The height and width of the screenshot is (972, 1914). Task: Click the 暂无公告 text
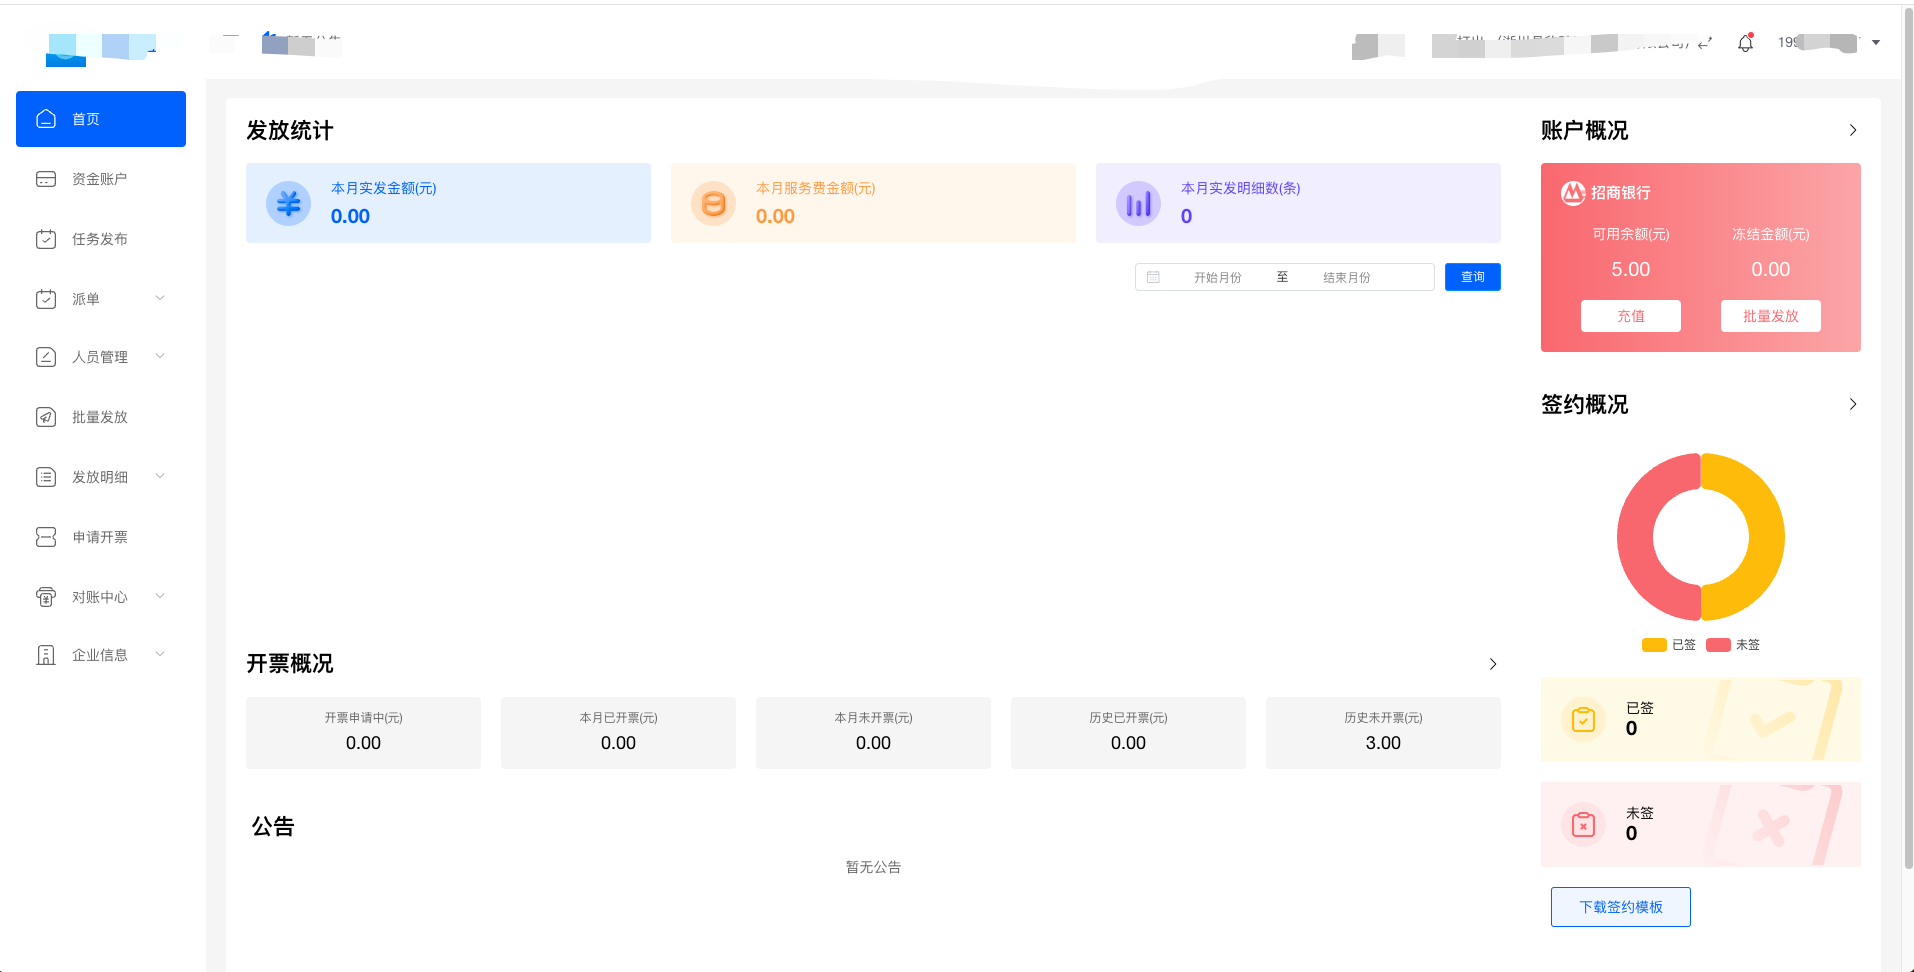coord(873,867)
